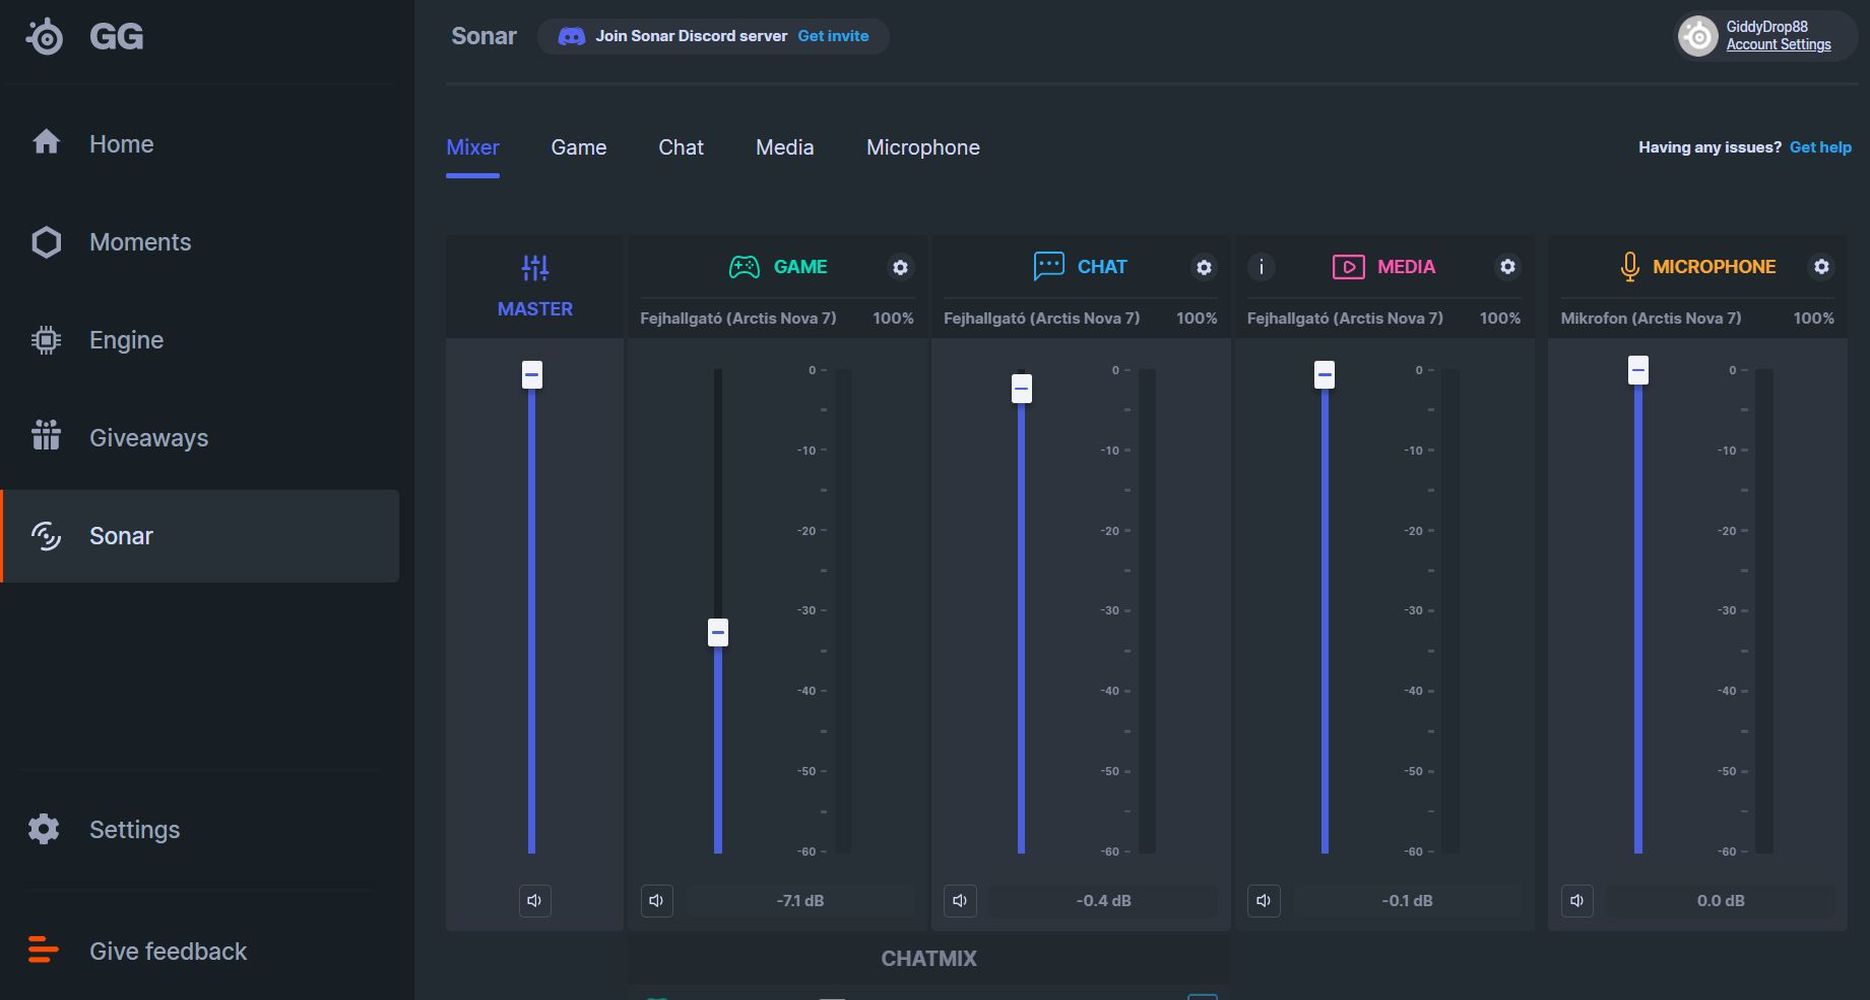
Task: Click the Master volume slider handle
Action: 532,375
